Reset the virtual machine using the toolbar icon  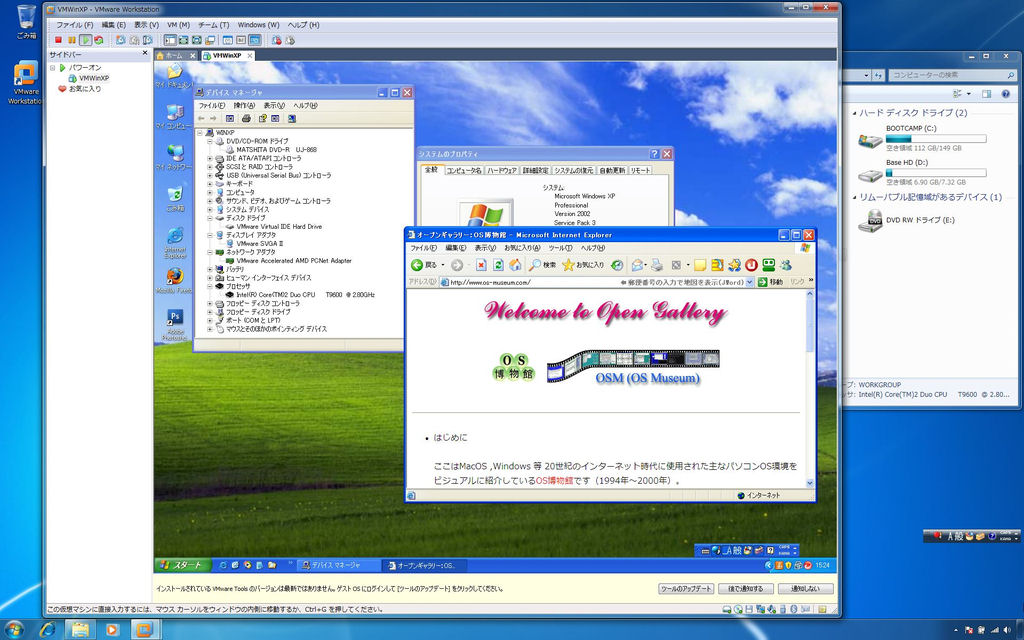click(99, 40)
